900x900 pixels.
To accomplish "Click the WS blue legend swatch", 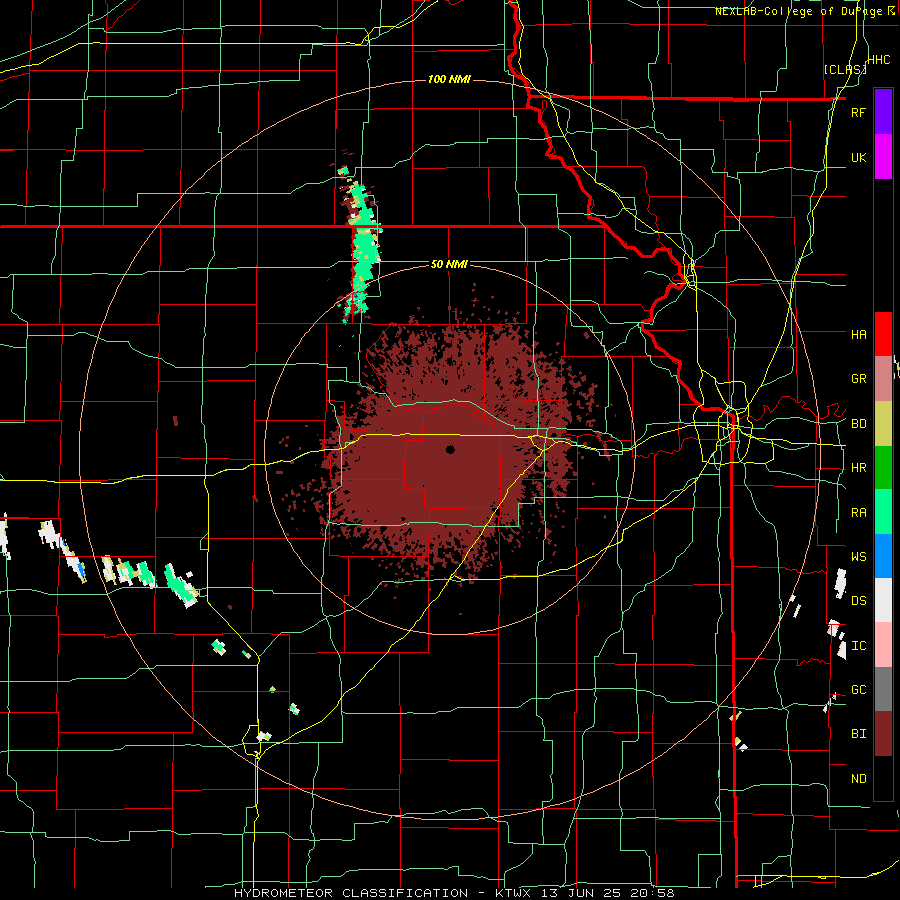I will 883,556.
